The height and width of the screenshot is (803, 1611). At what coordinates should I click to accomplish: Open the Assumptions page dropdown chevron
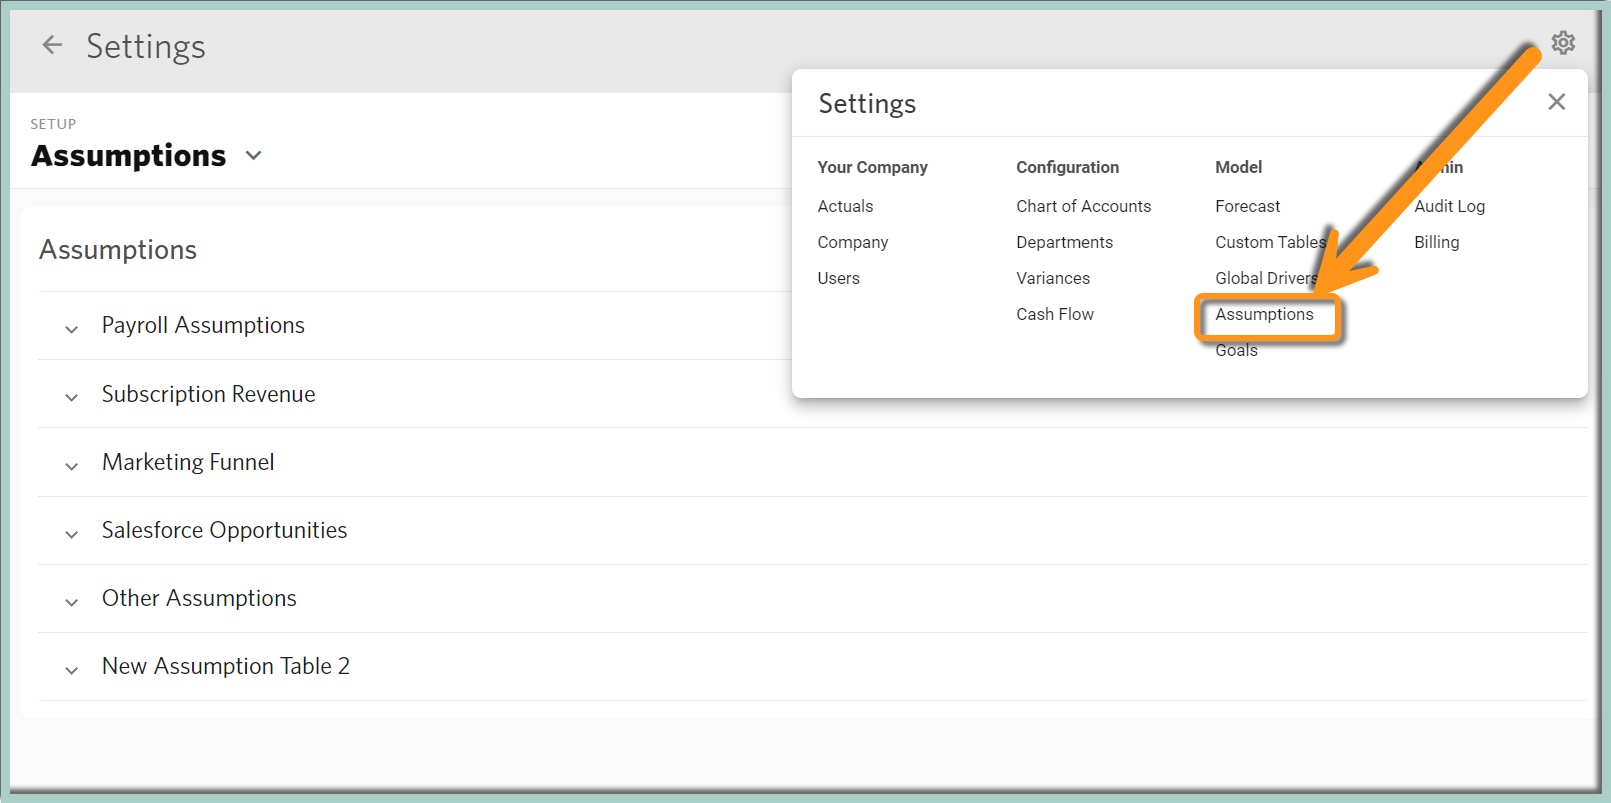click(254, 156)
